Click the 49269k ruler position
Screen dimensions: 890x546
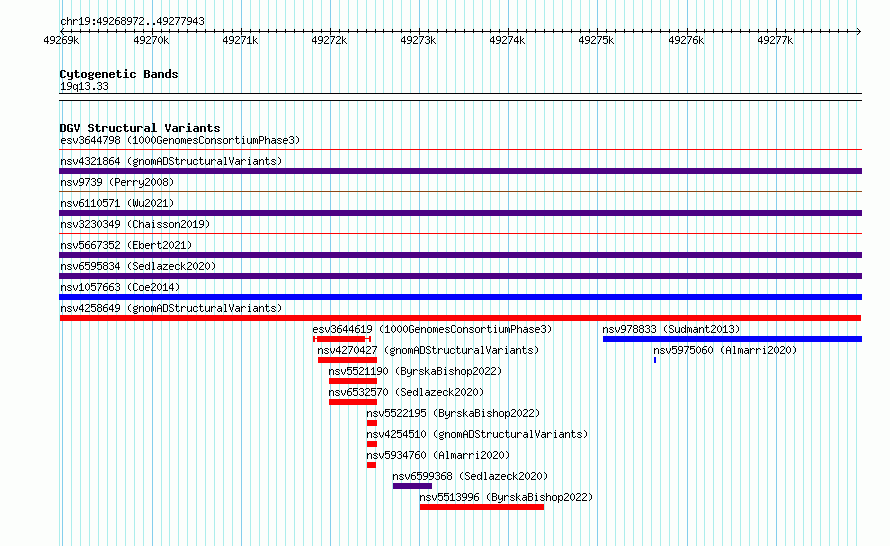coord(61,40)
